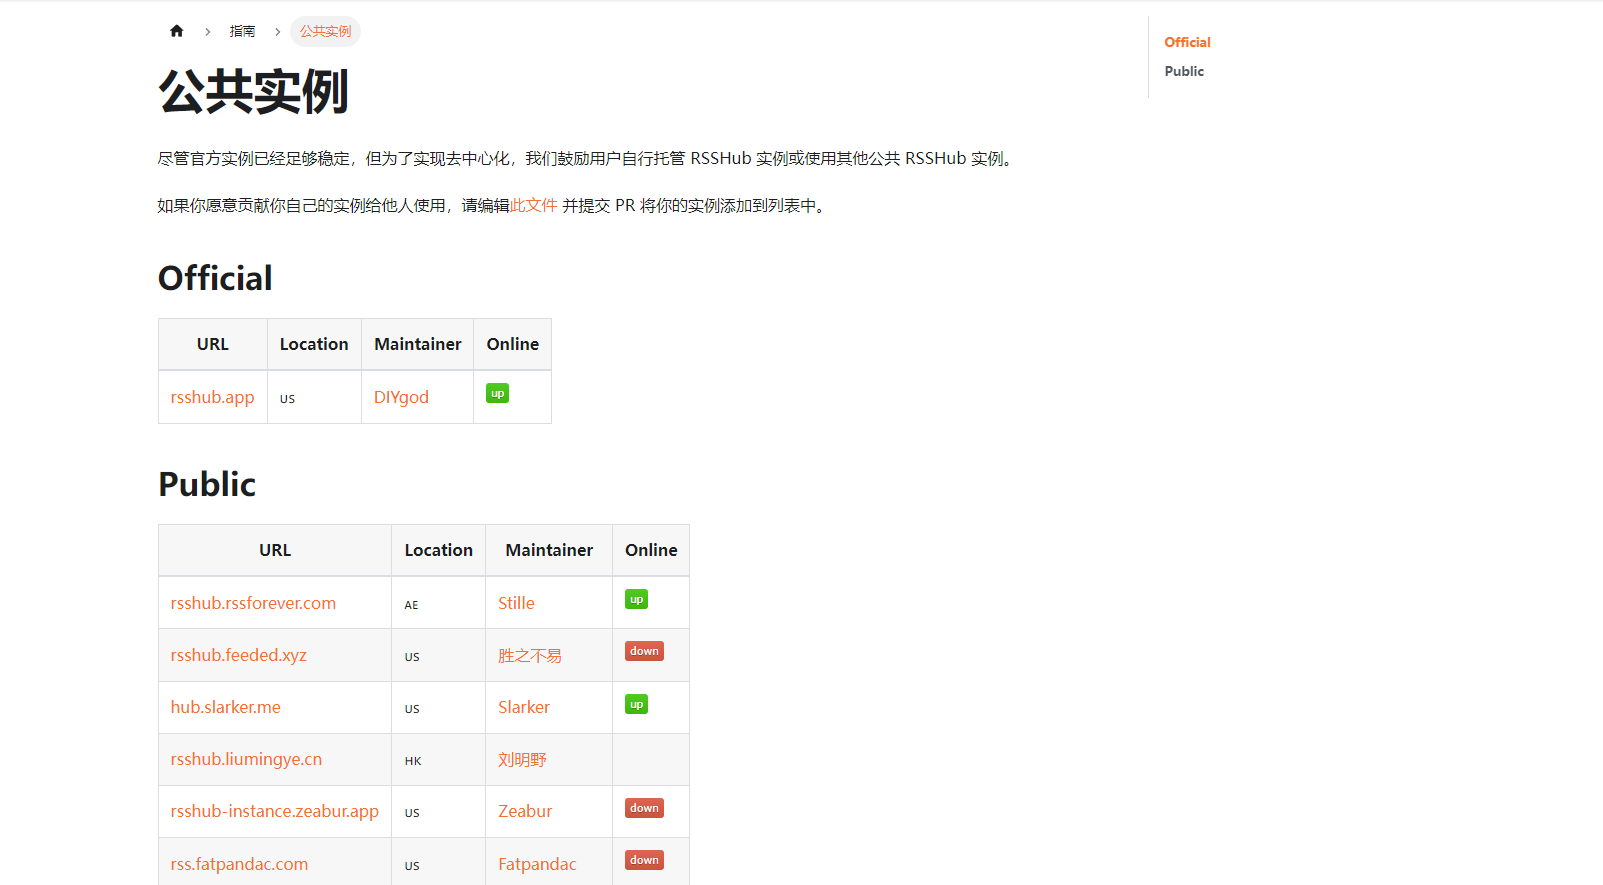This screenshot has width=1603, height=885.
Task: Click the Maintainer header in Official table
Action: (x=417, y=344)
